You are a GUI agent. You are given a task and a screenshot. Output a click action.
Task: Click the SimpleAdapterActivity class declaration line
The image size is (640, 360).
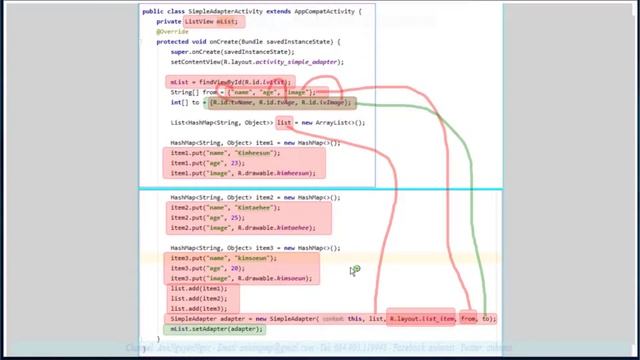[252, 11]
